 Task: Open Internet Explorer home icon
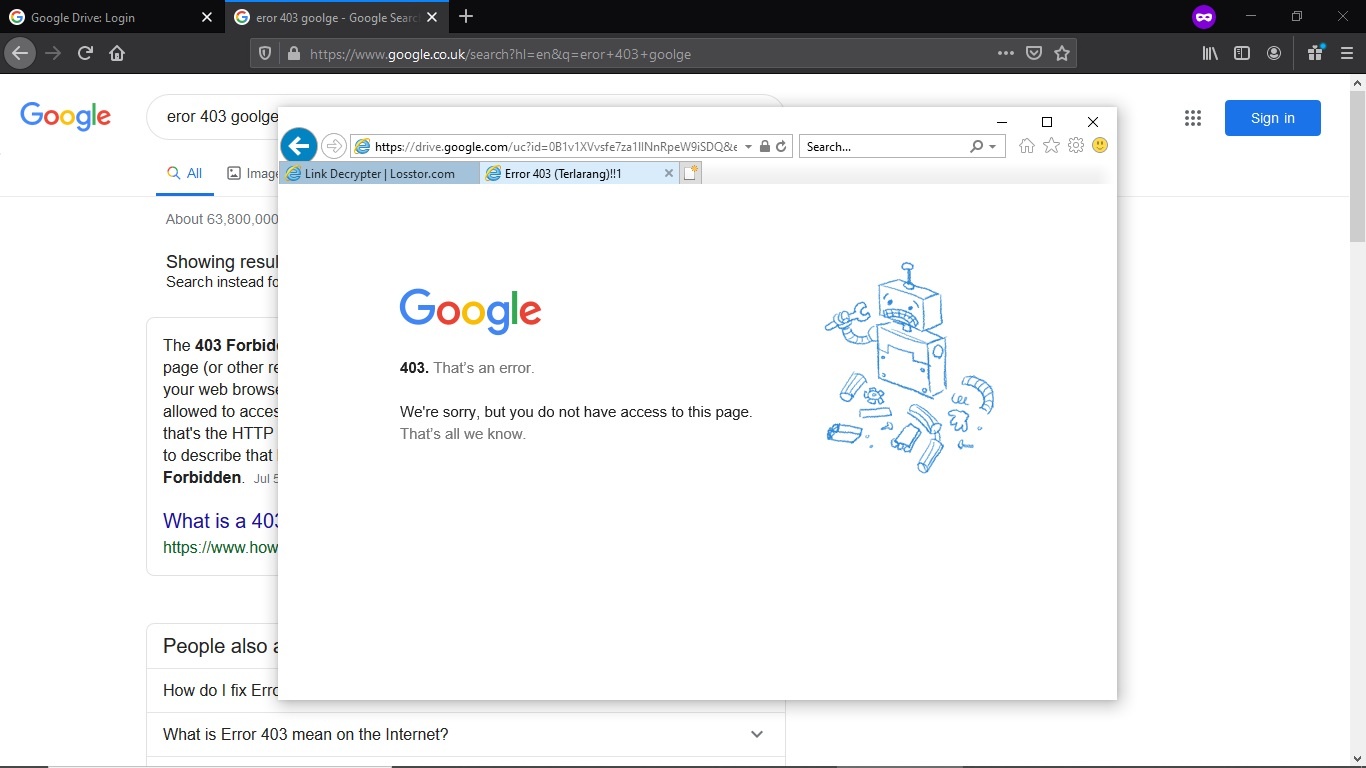point(1026,146)
